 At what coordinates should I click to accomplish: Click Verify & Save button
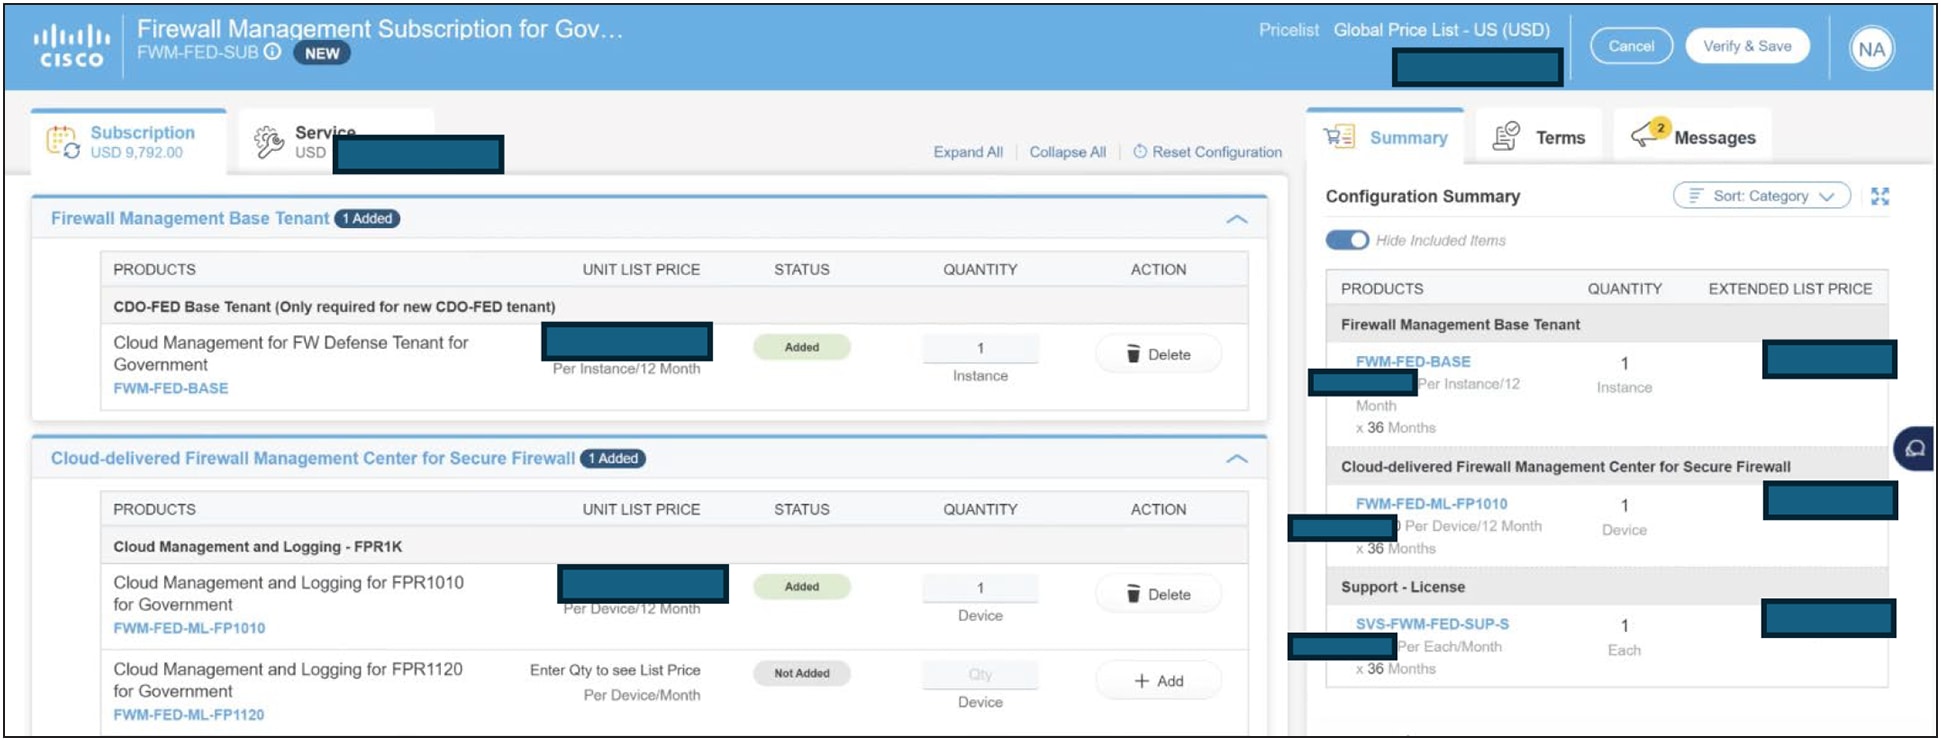pyautogui.click(x=1747, y=46)
